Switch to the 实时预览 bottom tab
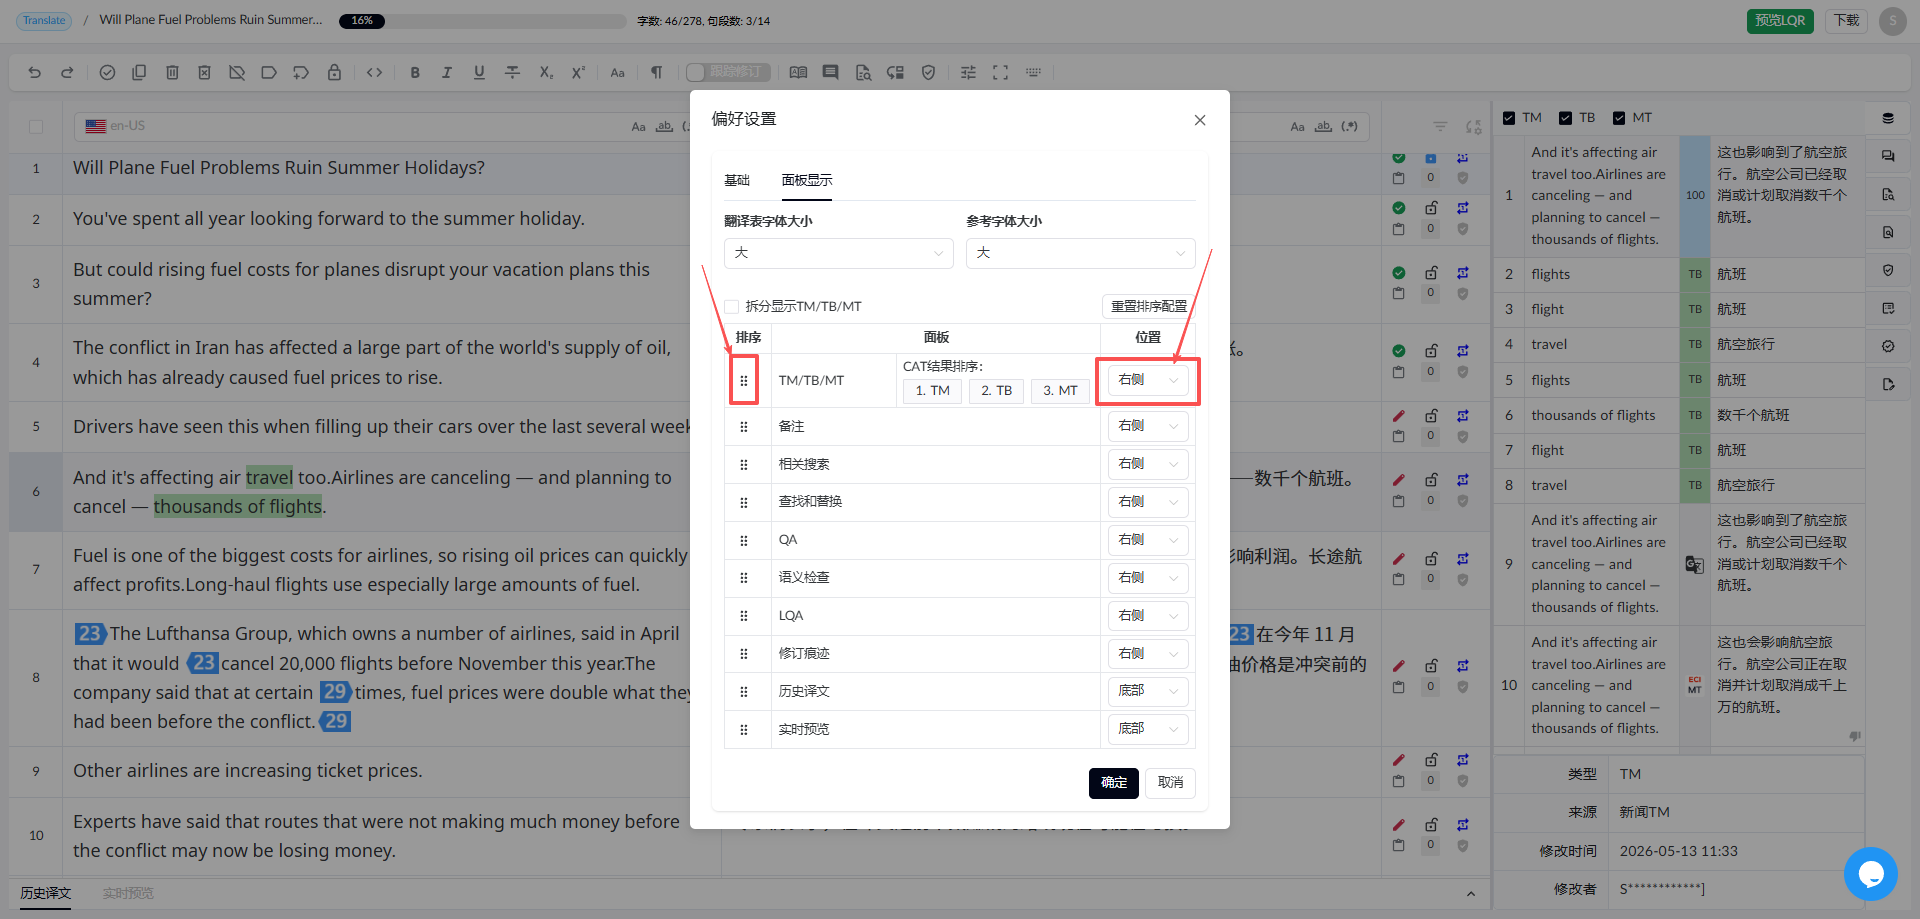 (x=128, y=893)
